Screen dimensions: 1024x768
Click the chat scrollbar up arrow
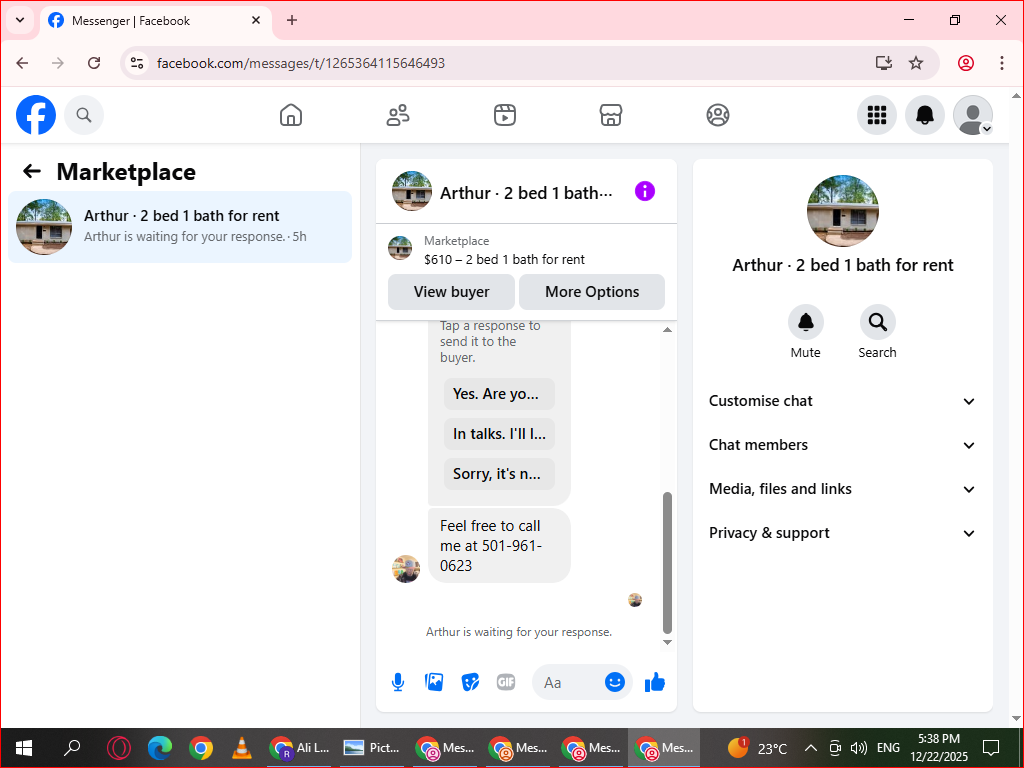coord(667,330)
